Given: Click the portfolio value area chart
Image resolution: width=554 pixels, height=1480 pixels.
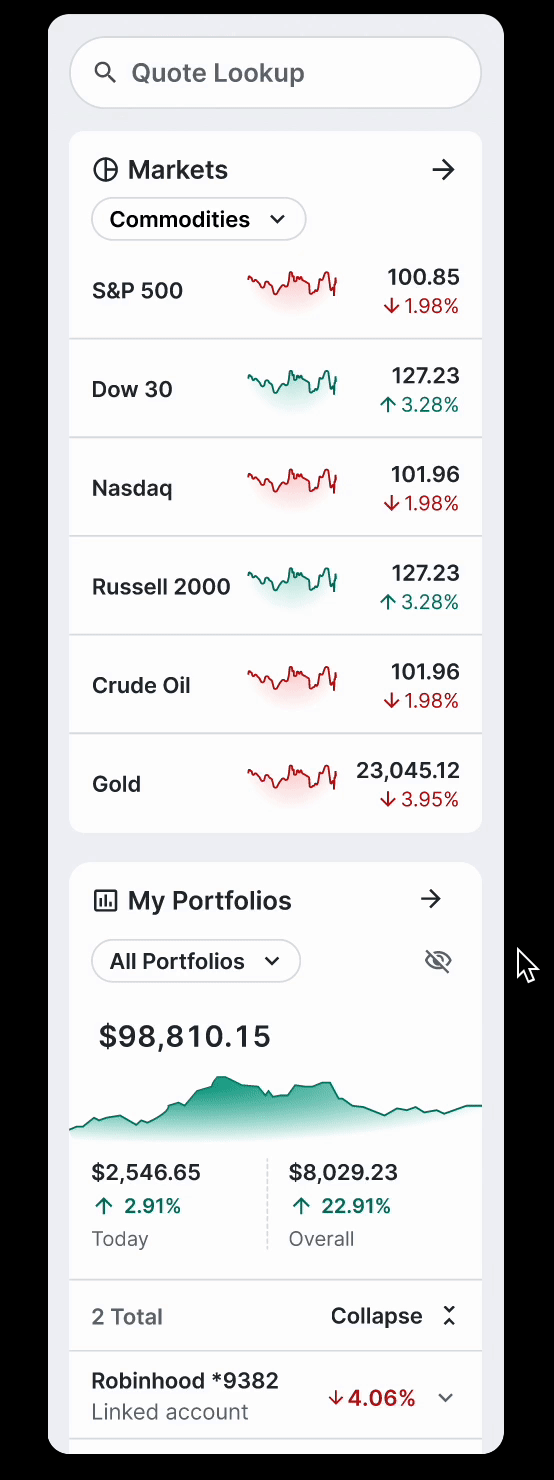Looking at the screenshot, I should (x=275, y=1108).
